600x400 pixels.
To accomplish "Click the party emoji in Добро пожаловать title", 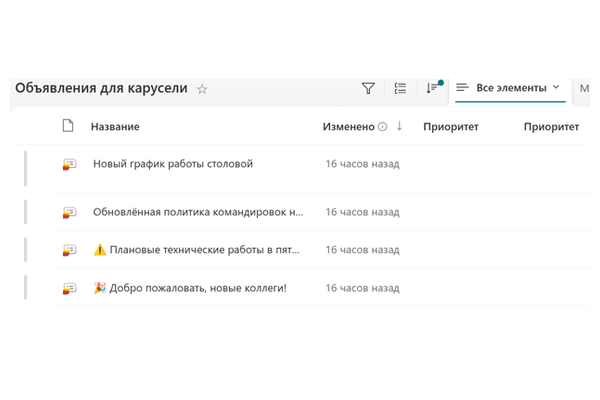I will point(100,287).
